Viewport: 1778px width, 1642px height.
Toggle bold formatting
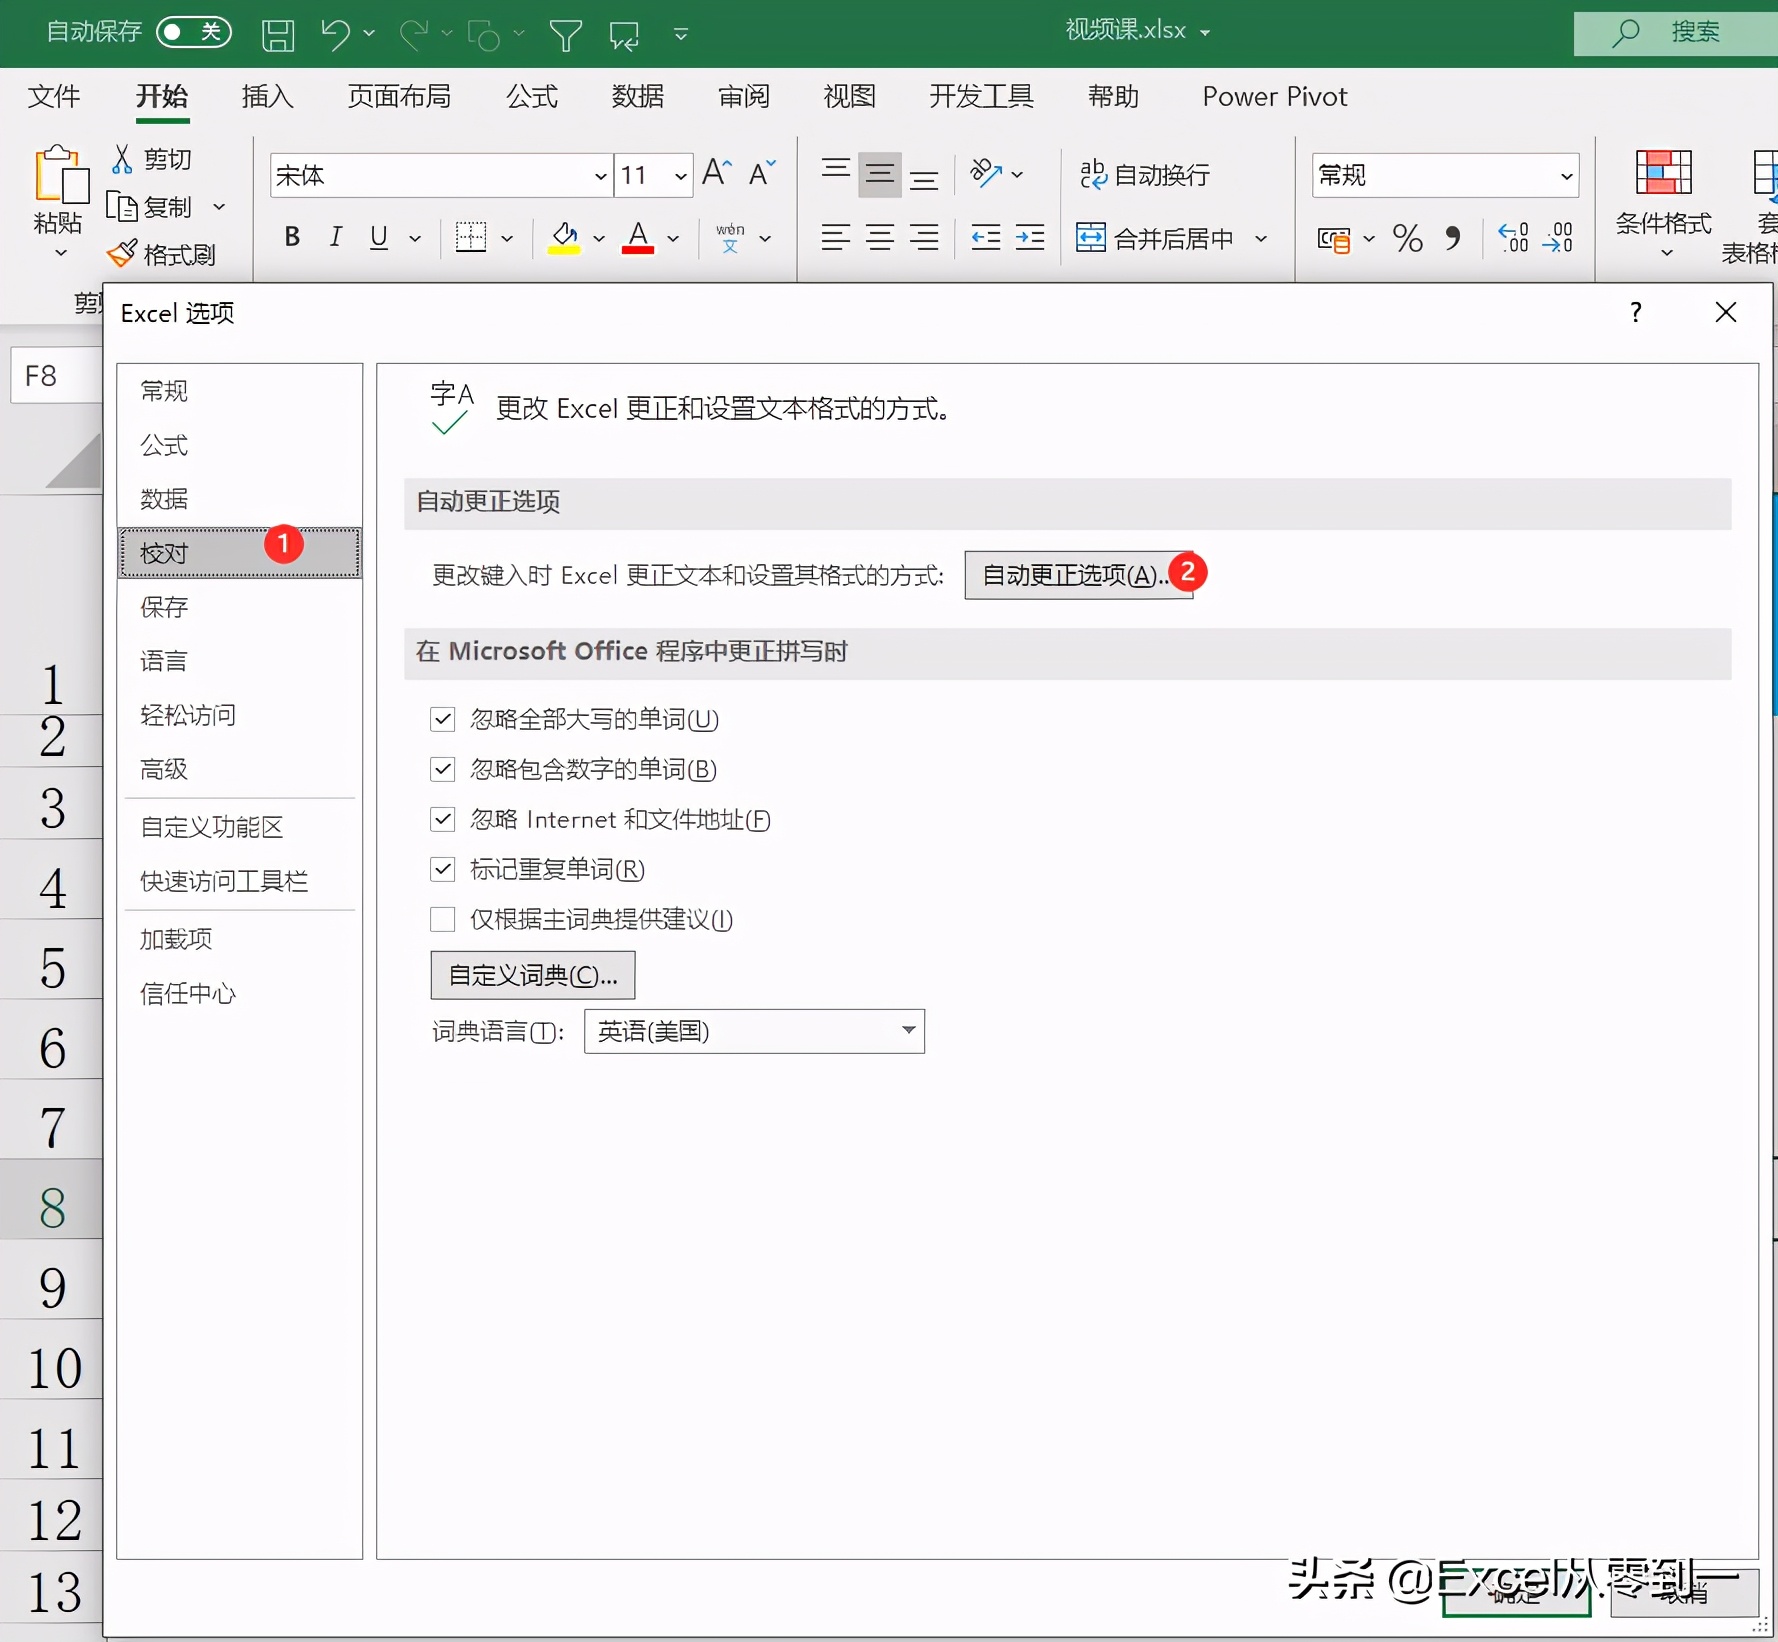(x=292, y=237)
